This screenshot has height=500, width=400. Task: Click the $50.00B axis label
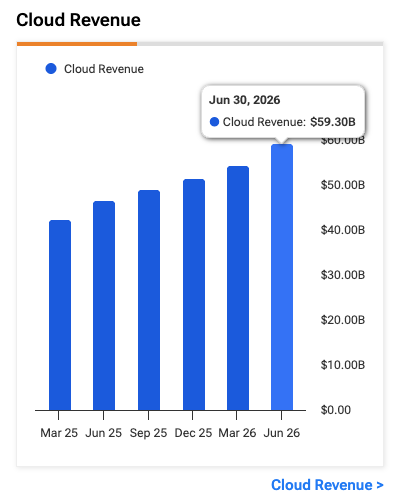(343, 185)
